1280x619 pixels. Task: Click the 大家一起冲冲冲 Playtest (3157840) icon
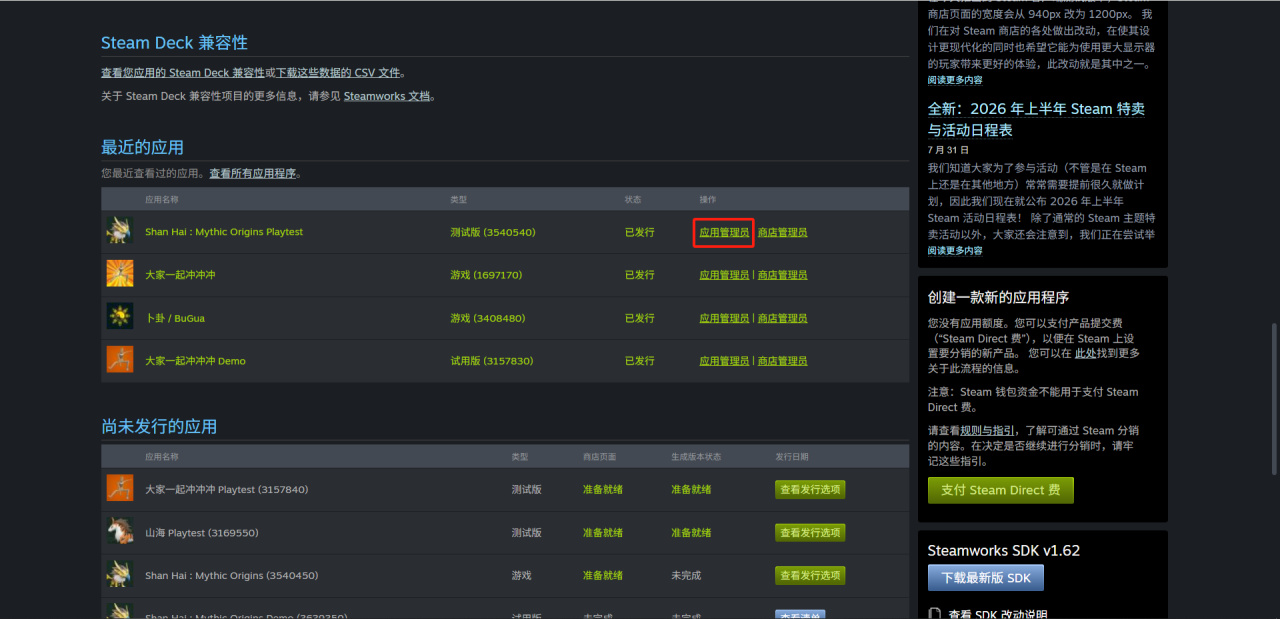coord(120,489)
